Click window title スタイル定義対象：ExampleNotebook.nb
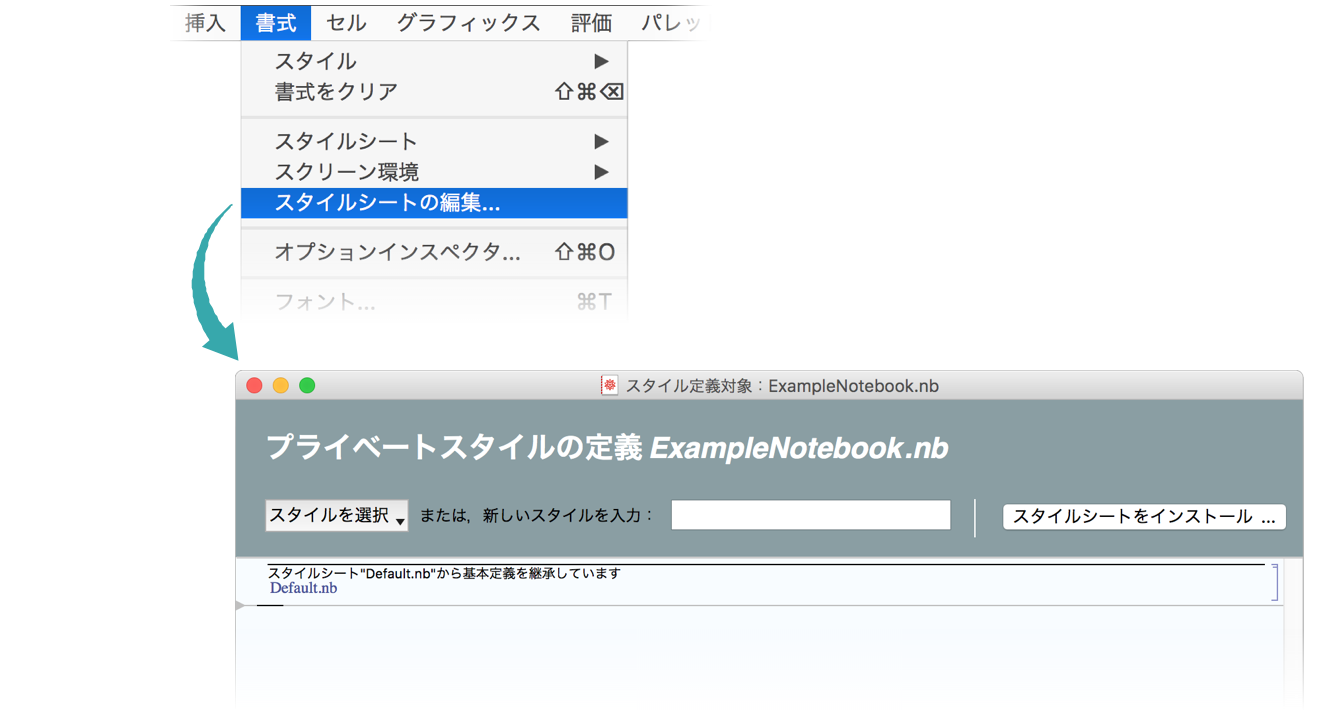Viewport: 1342px width, 723px height. coord(782,386)
